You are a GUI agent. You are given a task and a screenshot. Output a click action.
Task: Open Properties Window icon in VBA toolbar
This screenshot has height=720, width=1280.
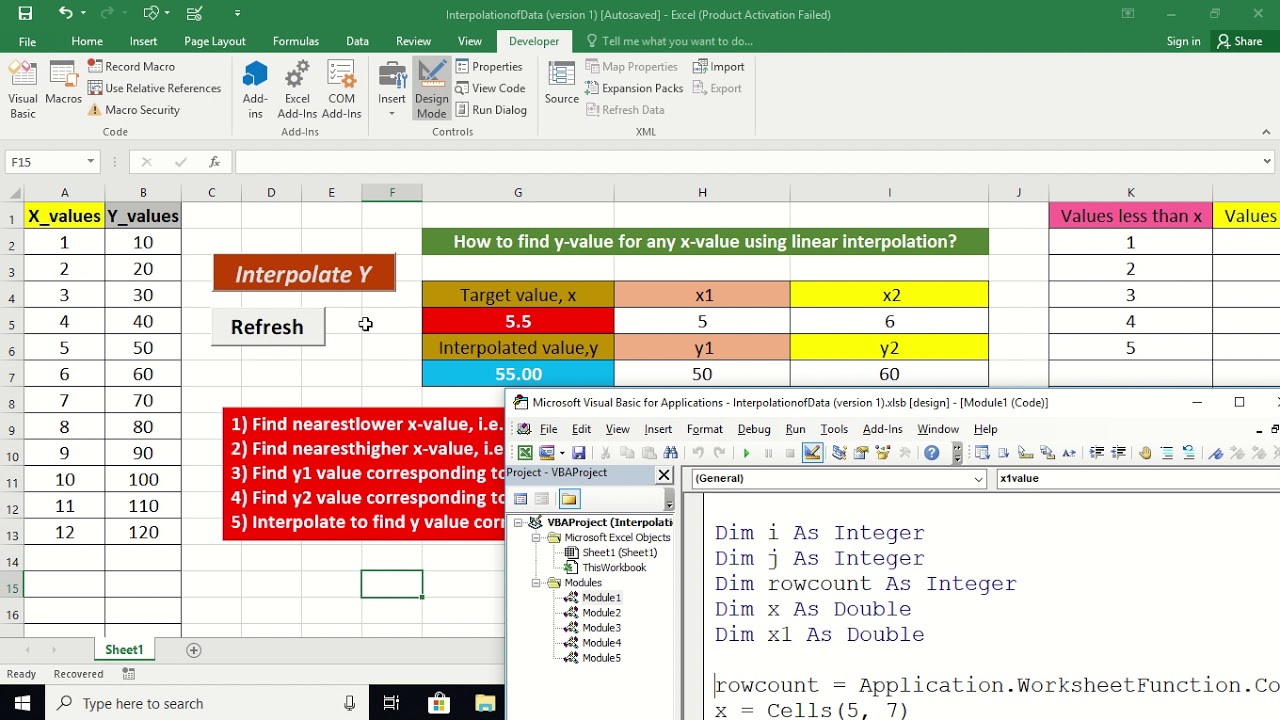861,453
